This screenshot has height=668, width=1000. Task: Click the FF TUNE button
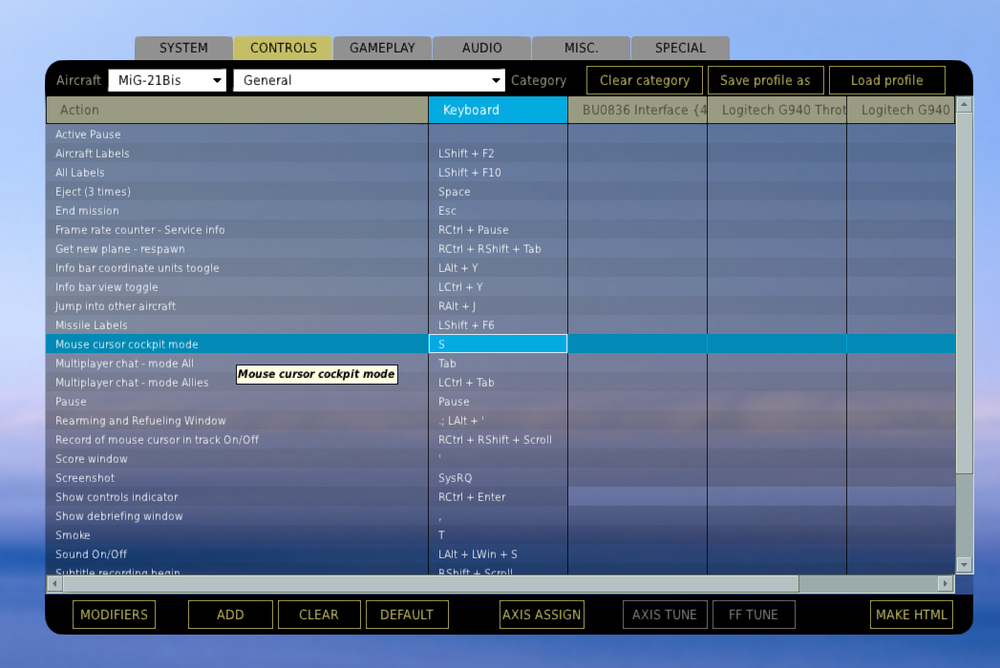753,614
